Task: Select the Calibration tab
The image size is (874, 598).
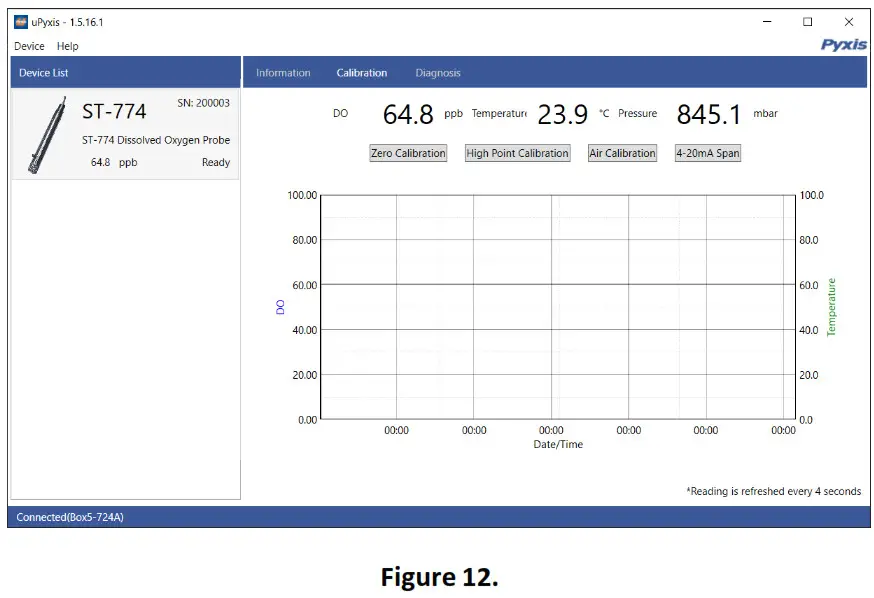Action: [362, 73]
